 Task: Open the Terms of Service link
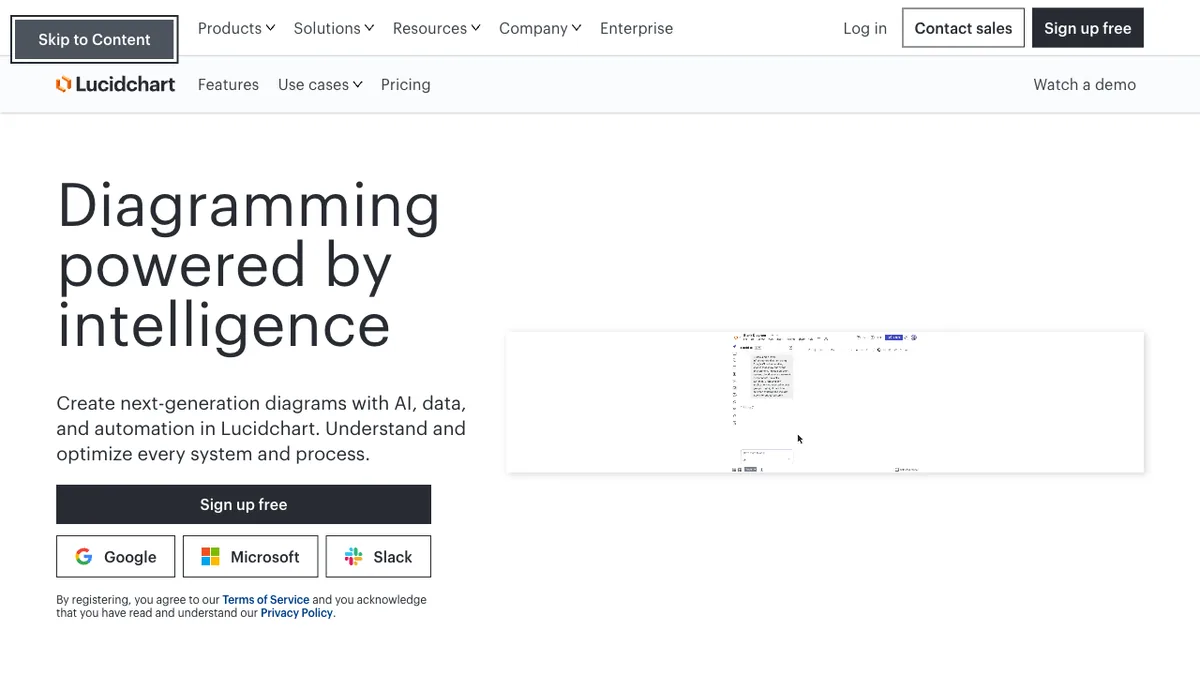pyautogui.click(x=265, y=600)
